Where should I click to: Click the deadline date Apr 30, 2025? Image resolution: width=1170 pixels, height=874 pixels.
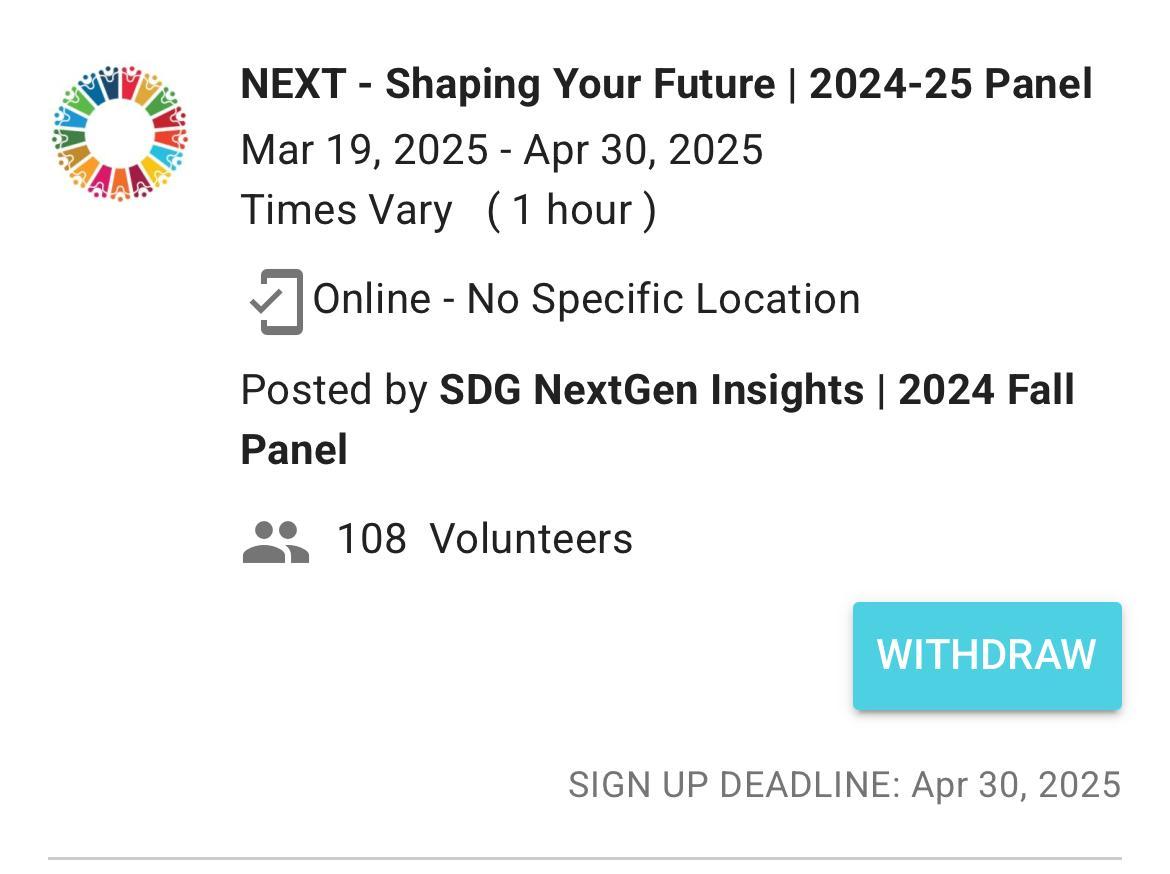[x=1016, y=786]
